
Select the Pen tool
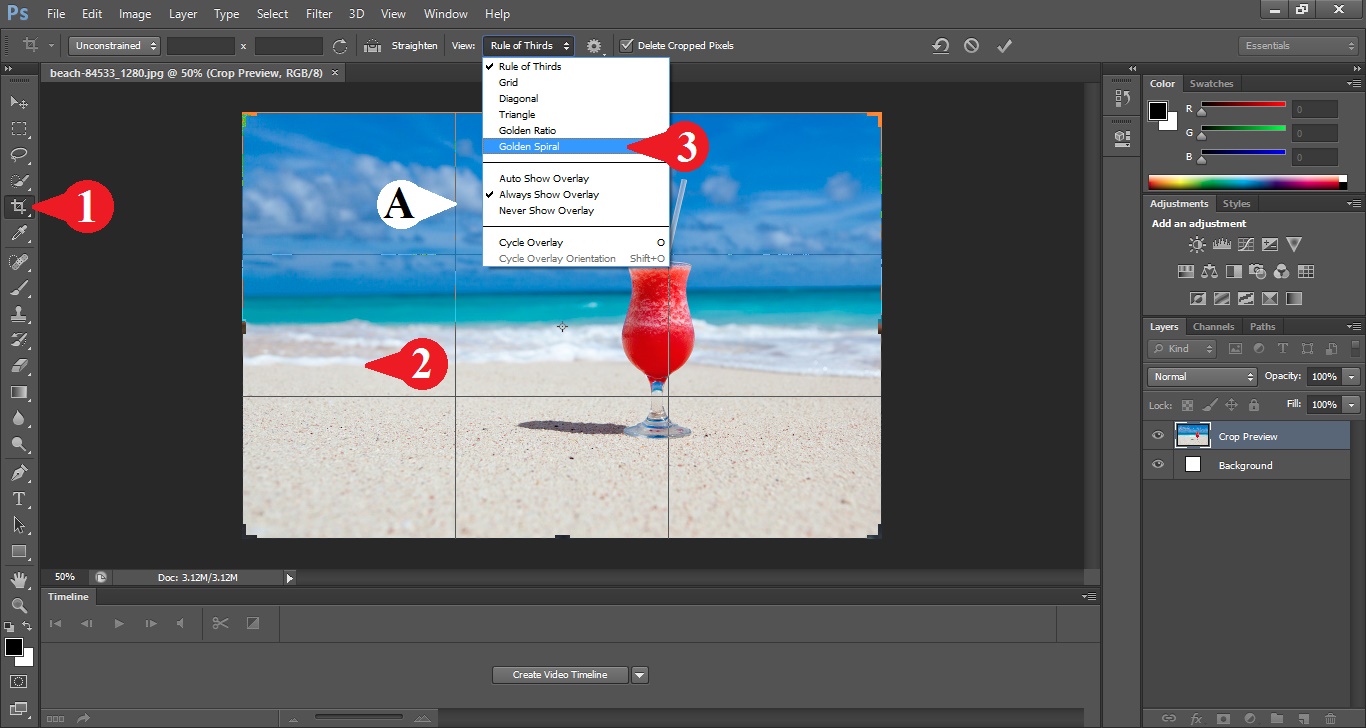click(20, 472)
